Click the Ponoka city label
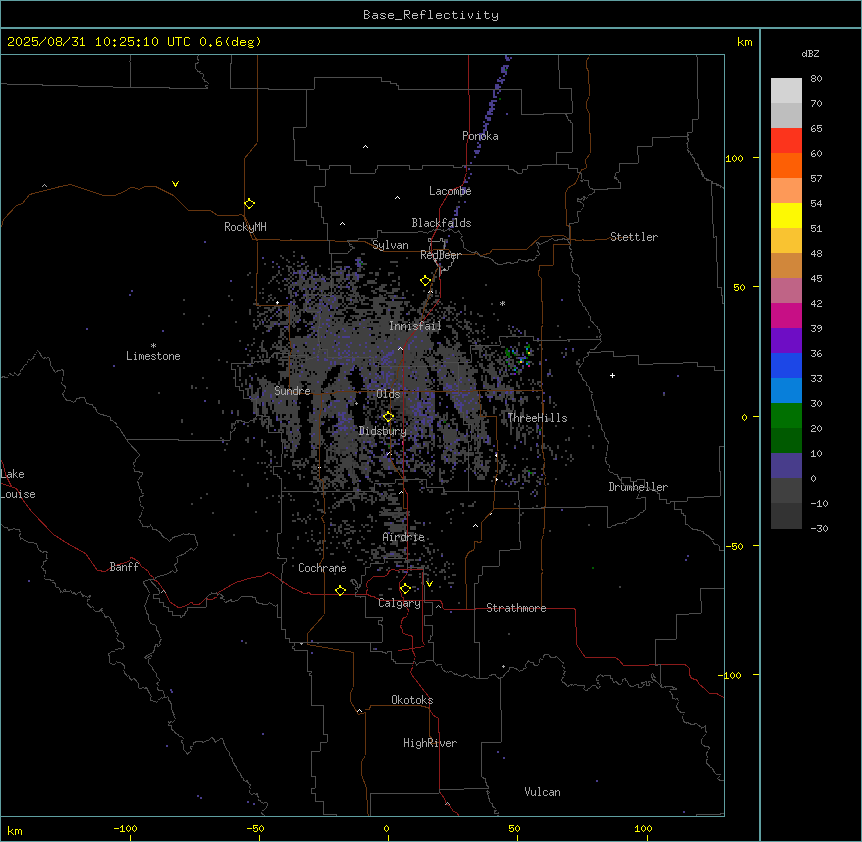This screenshot has height=842, width=862. coord(480,136)
